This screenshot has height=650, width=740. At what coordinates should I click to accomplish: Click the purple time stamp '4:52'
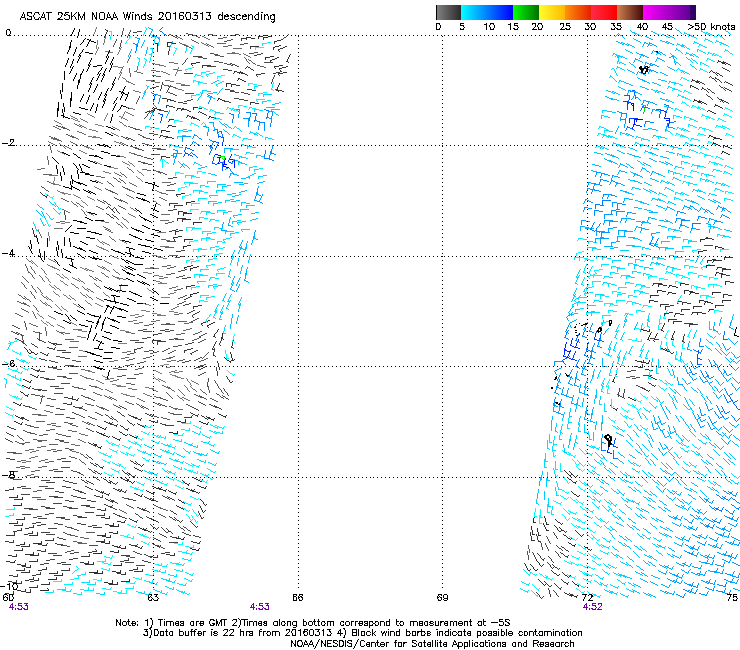(592, 607)
